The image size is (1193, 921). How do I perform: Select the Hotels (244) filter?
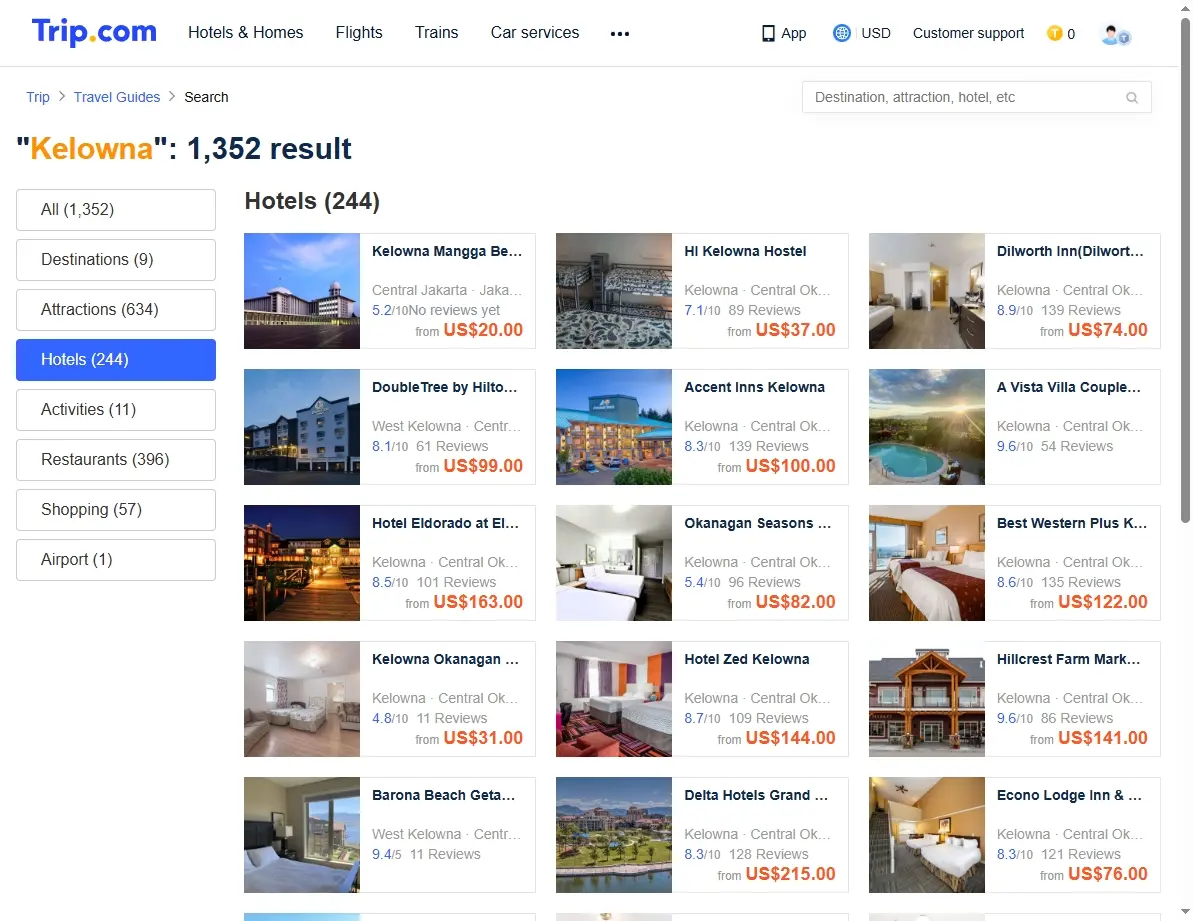tap(116, 360)
